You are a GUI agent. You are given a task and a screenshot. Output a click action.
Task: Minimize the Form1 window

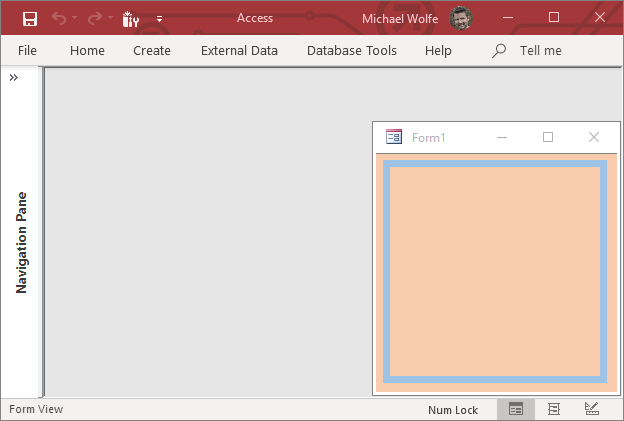(x=502, y=137)
